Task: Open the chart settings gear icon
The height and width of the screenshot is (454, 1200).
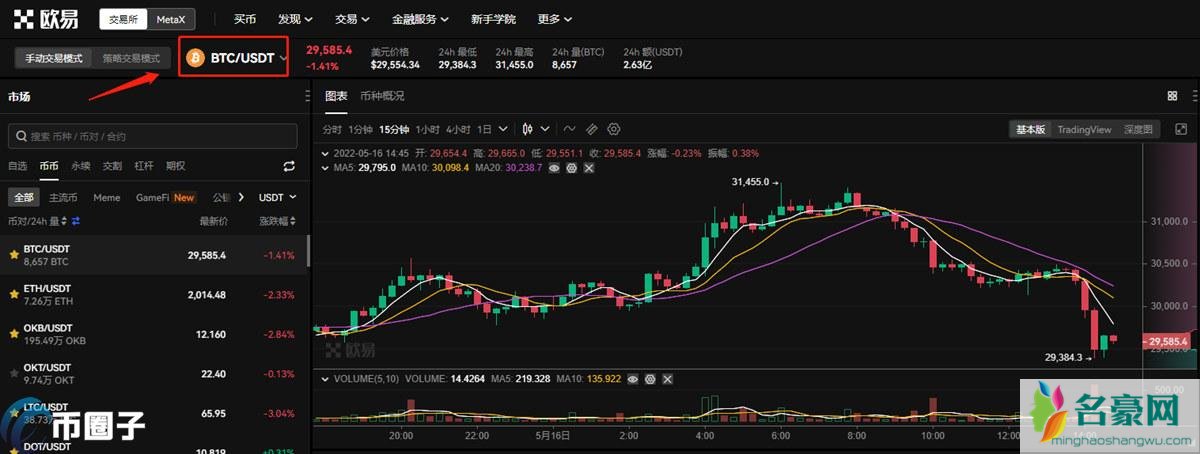Action: [x=614, y=129]
